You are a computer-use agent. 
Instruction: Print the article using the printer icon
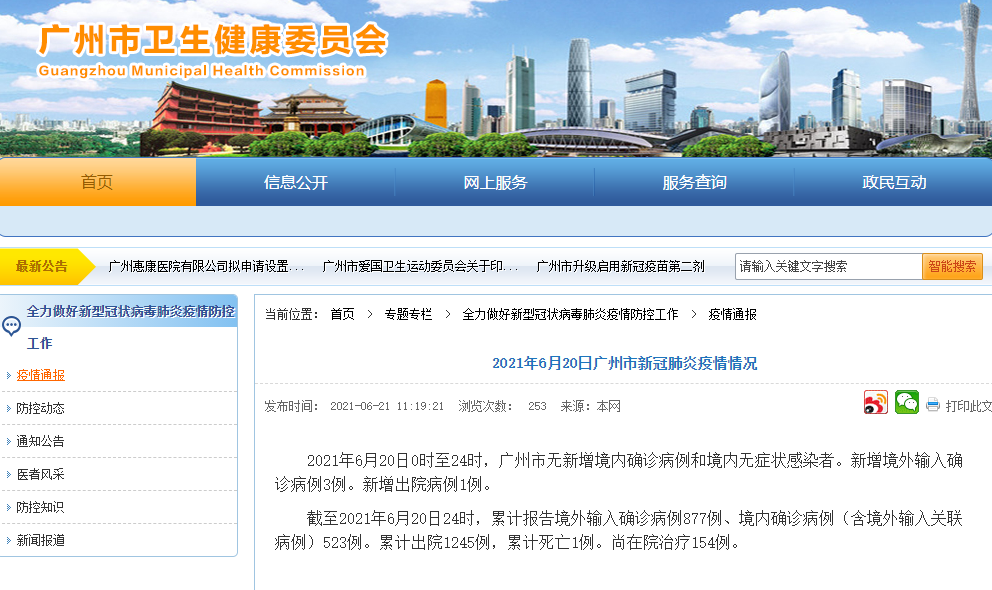coord(931,403)
